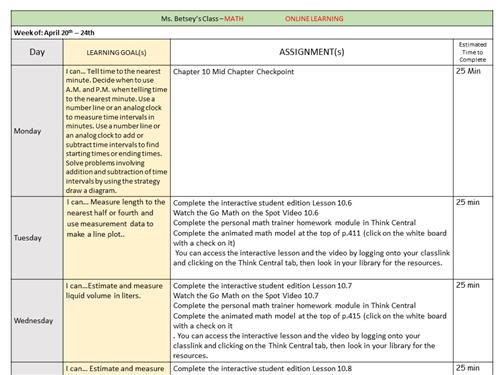Screen dimensions: 500x375
Task: Click 'Watch the Go Math on the Spot Video 10.6'
Action: tap(246, 213)
